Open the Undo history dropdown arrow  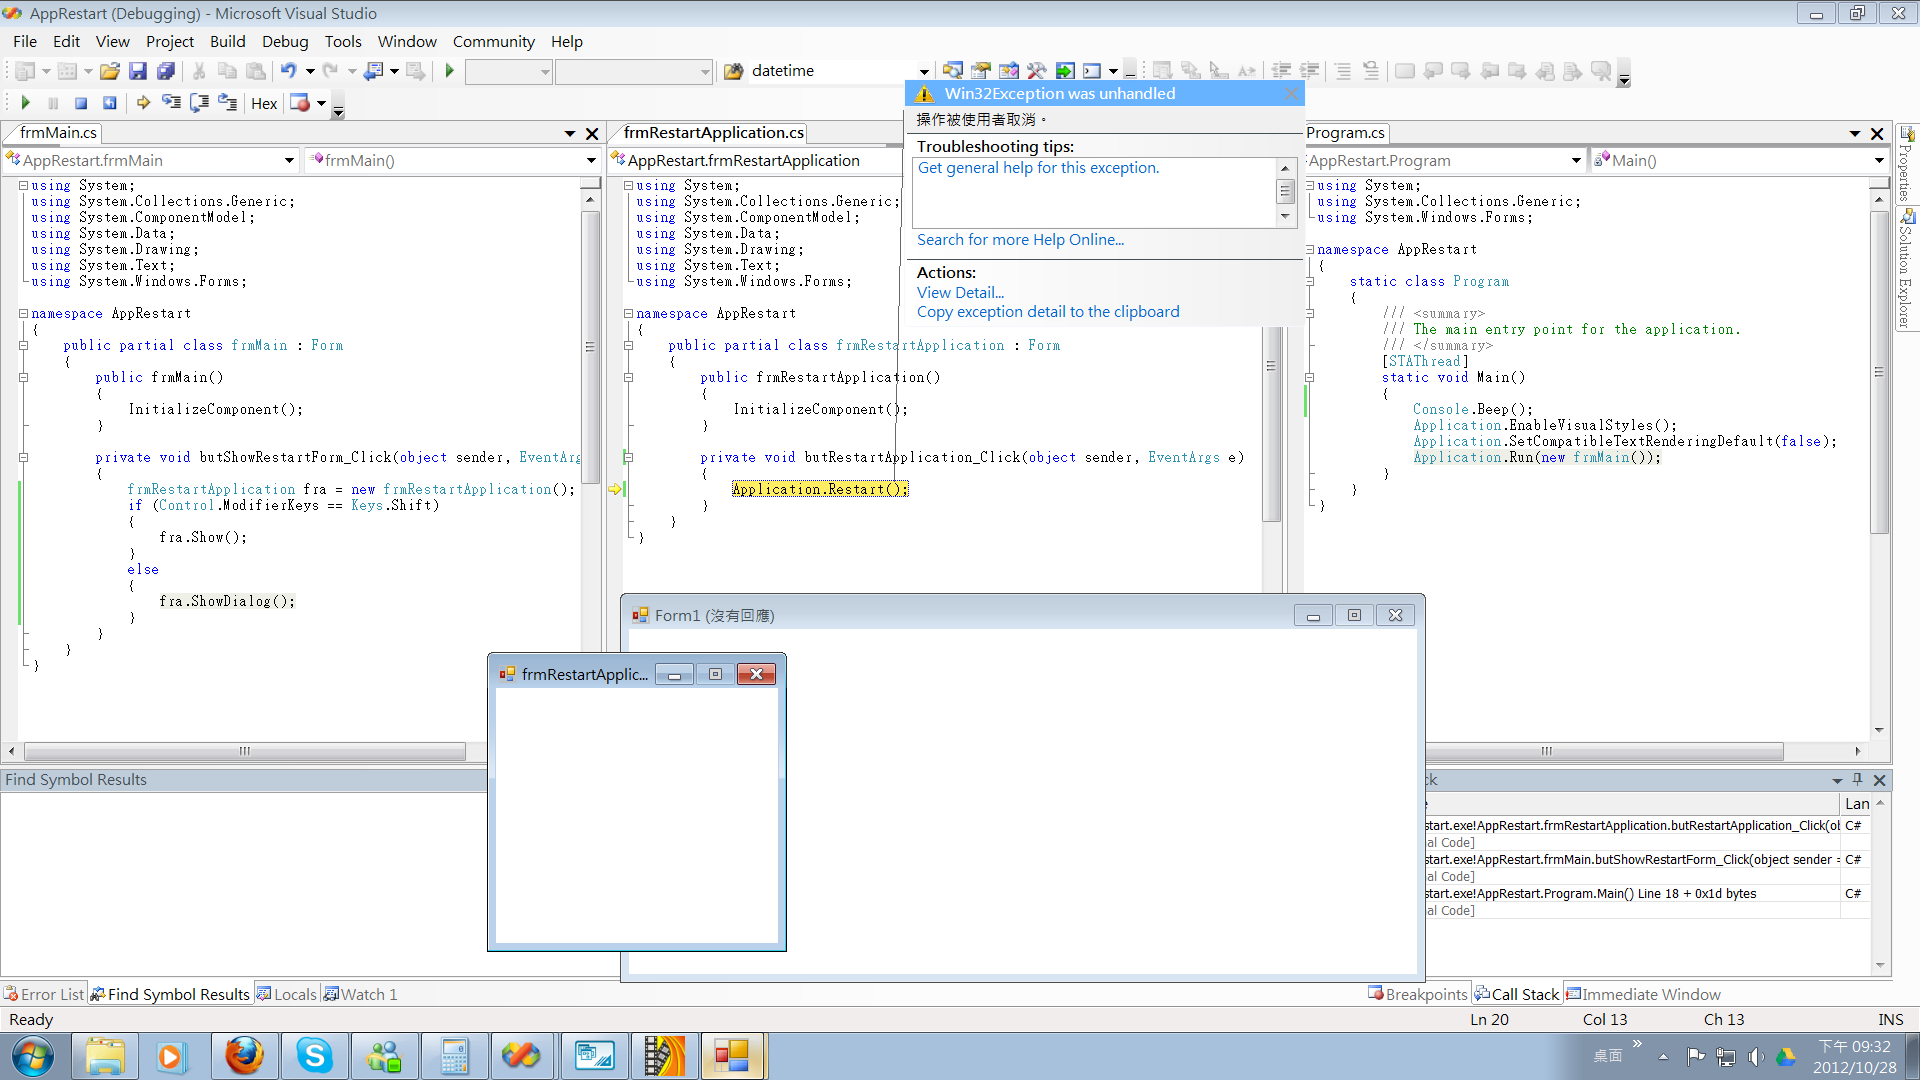pos(310,71)
